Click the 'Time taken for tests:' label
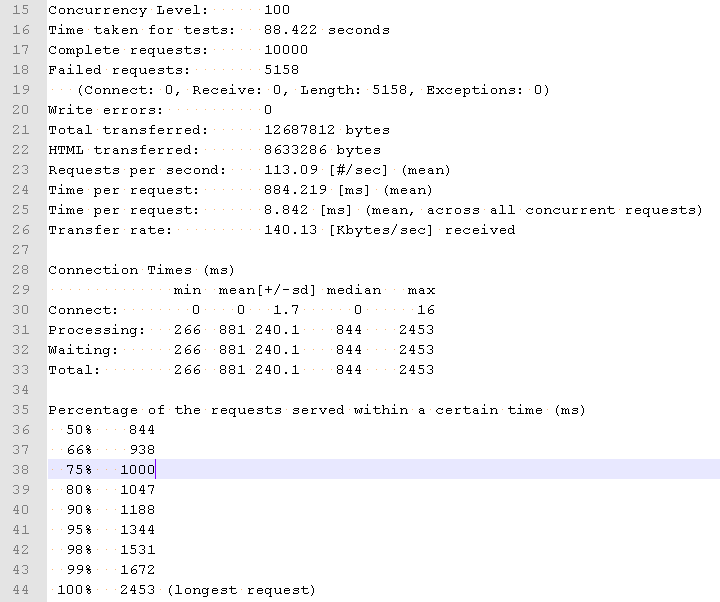 [x=141, y=30]
